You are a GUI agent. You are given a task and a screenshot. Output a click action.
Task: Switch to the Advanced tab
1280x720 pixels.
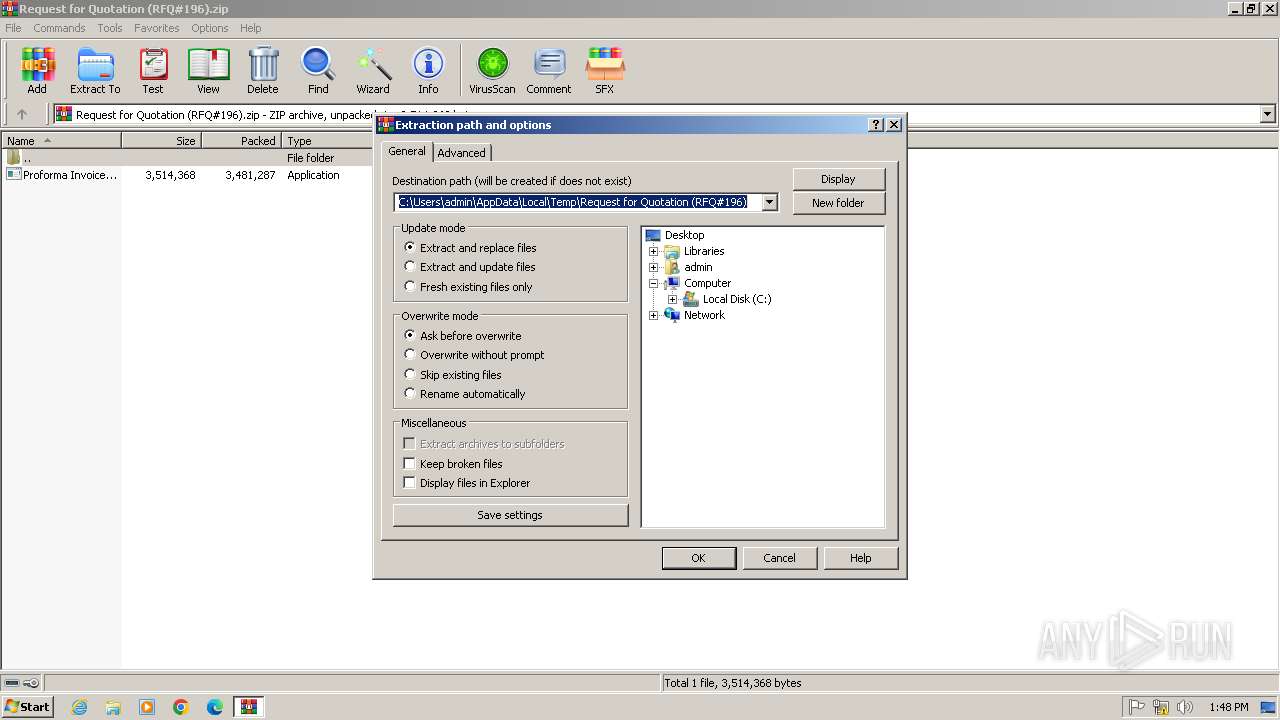[461, 153]
